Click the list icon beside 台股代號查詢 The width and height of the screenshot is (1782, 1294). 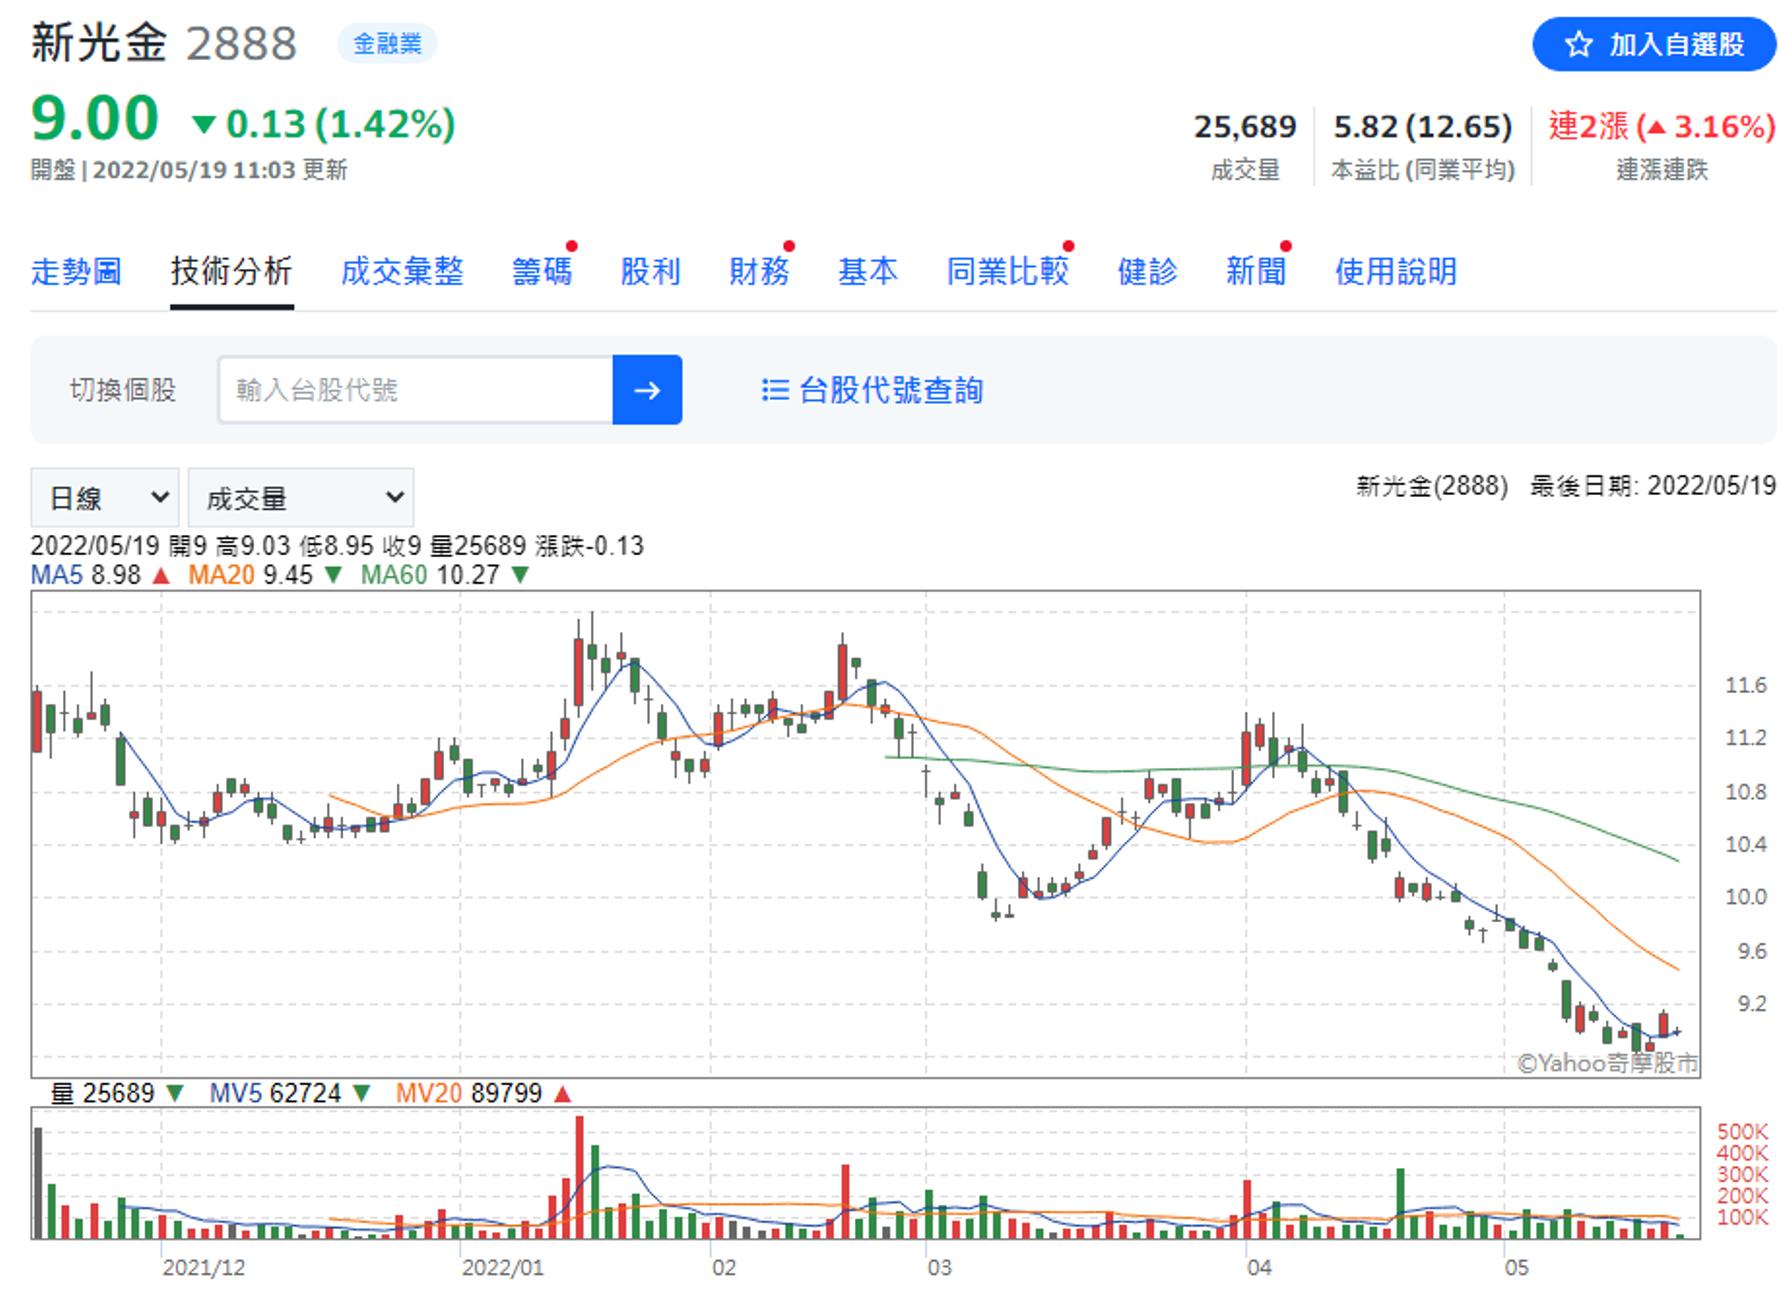(x=775, y=390)
